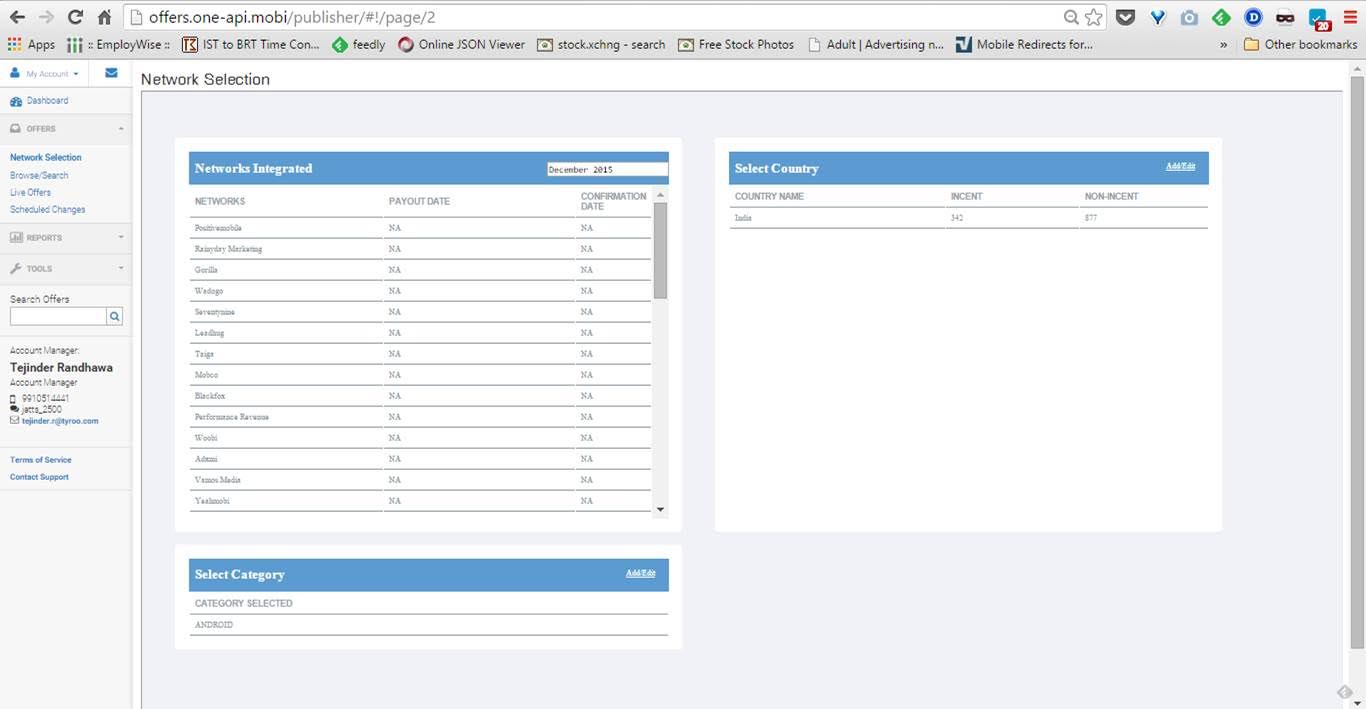Open the camera screenshot extension
This screenshot has width=1366, height=709.
click(1189, 17)
